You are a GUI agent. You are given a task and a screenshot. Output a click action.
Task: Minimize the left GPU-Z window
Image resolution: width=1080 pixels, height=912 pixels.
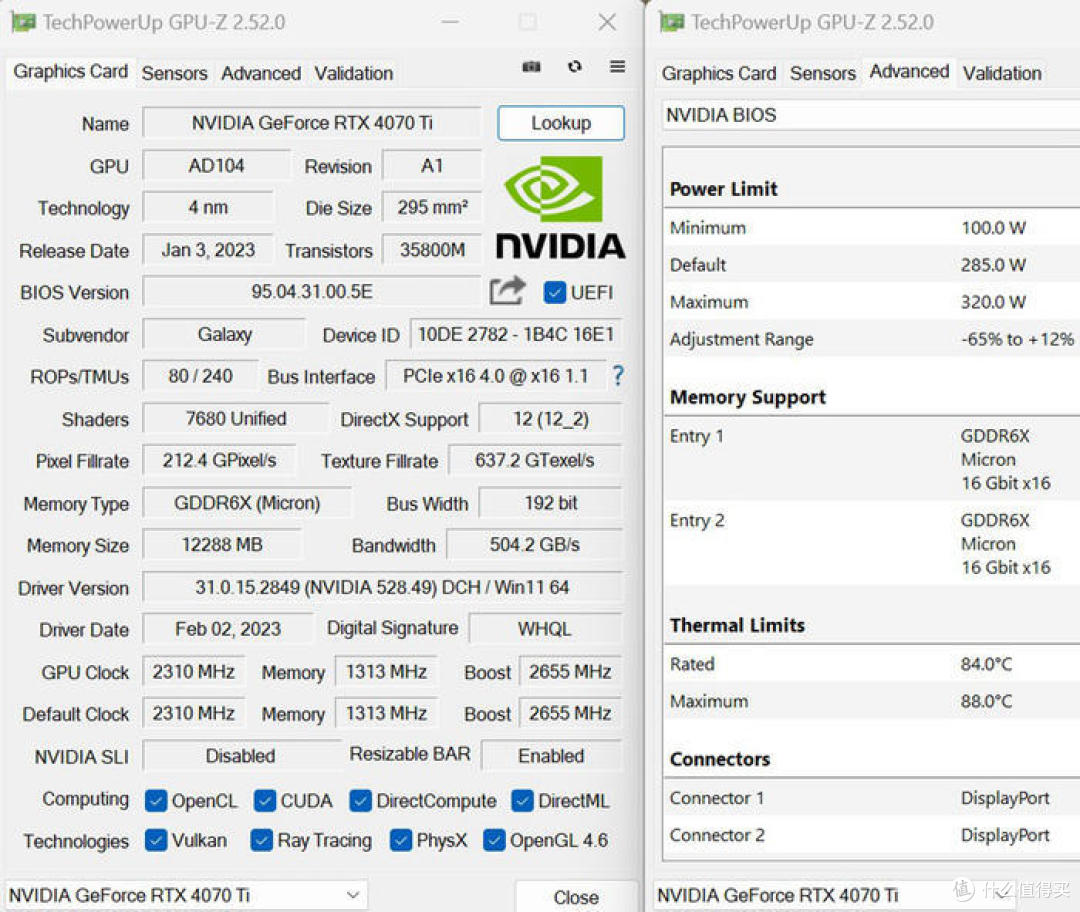[450, 22]
